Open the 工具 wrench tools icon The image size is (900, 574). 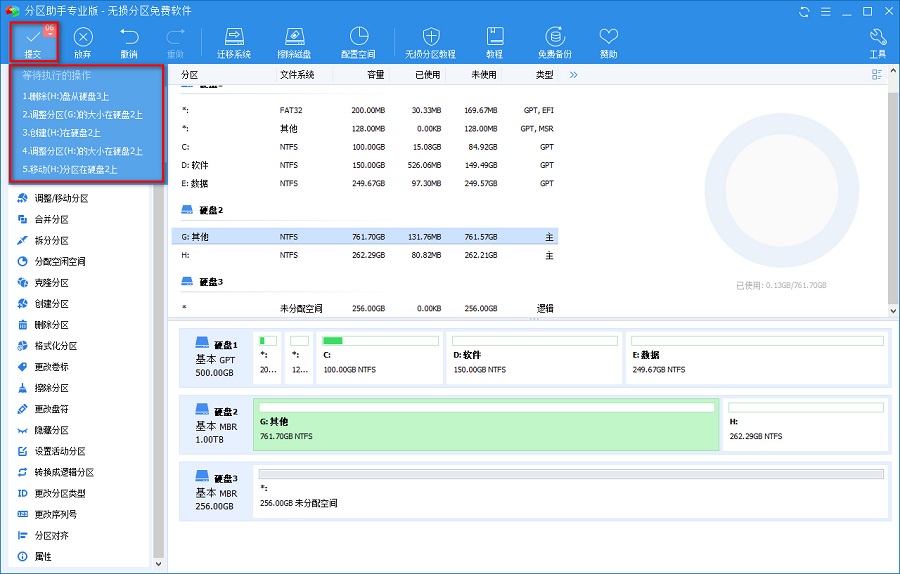click(x=877, y=38)
